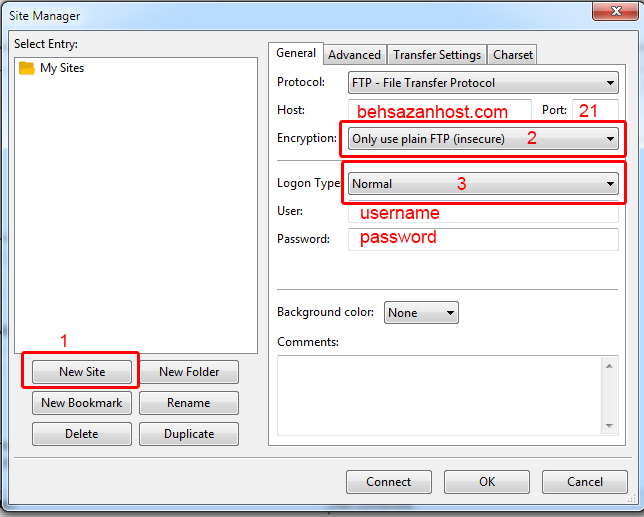Image resolution: width=644 pixels, height=517 pixels.
Task: Click inside the Comments text area
Action: coord(439,395)
